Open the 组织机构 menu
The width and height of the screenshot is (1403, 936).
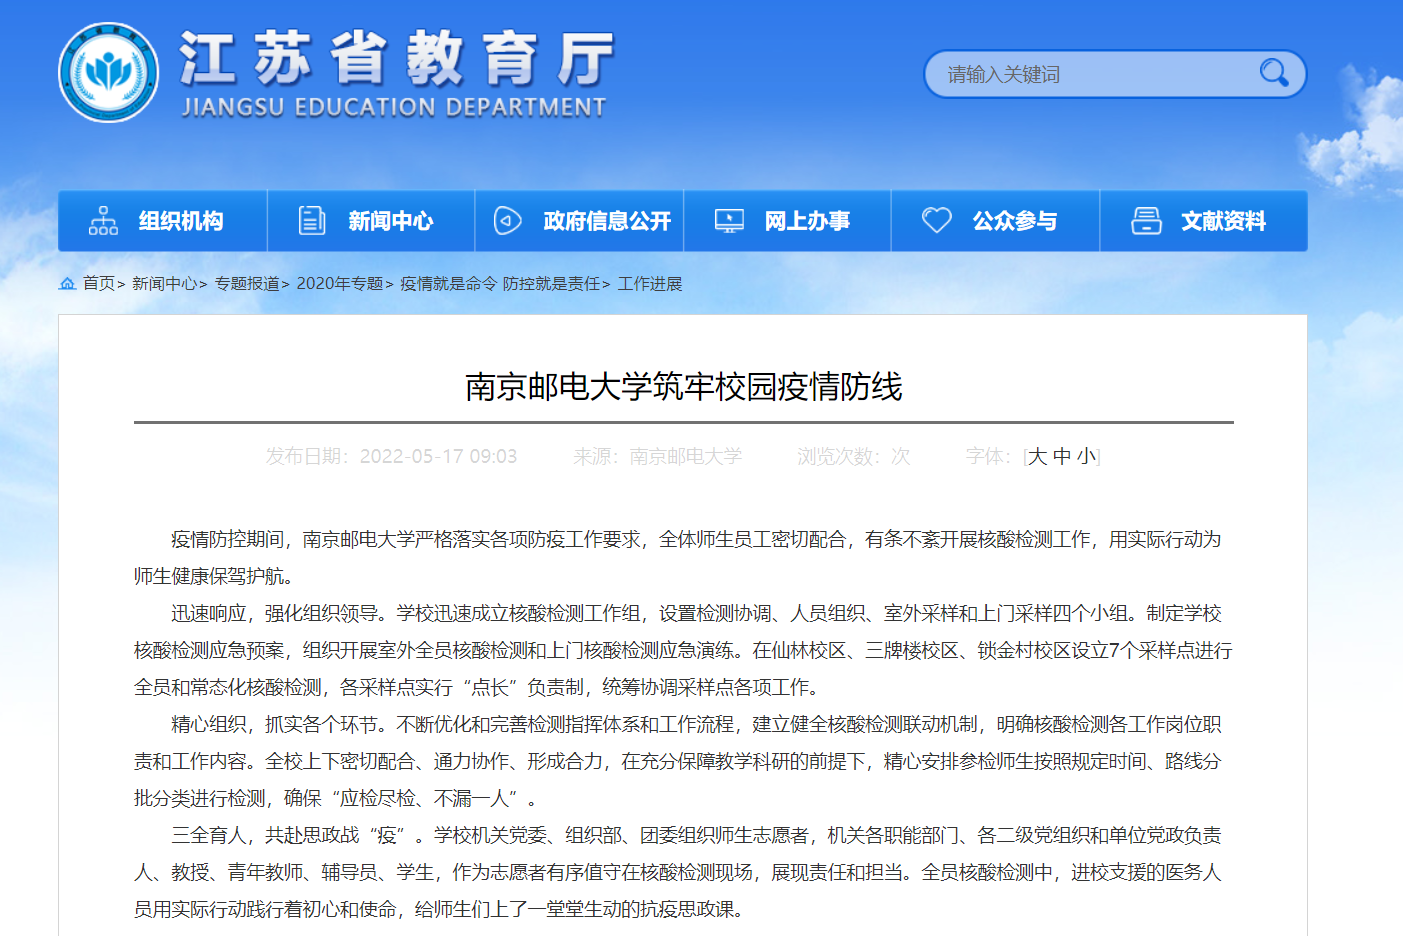click(162, 221)
